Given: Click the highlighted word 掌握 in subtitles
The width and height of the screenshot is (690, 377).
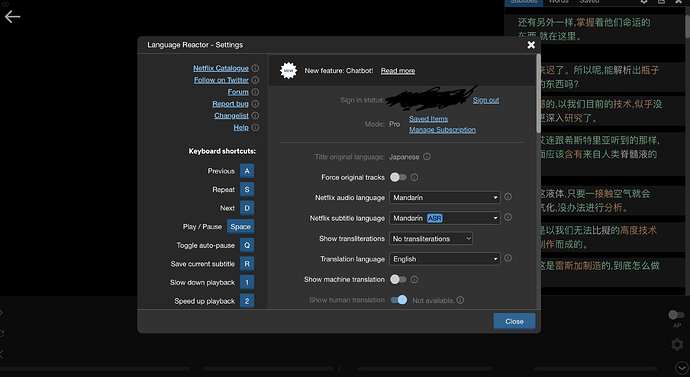Looking at the screenshot, I should pyautogui.click(x=586, y=22).
